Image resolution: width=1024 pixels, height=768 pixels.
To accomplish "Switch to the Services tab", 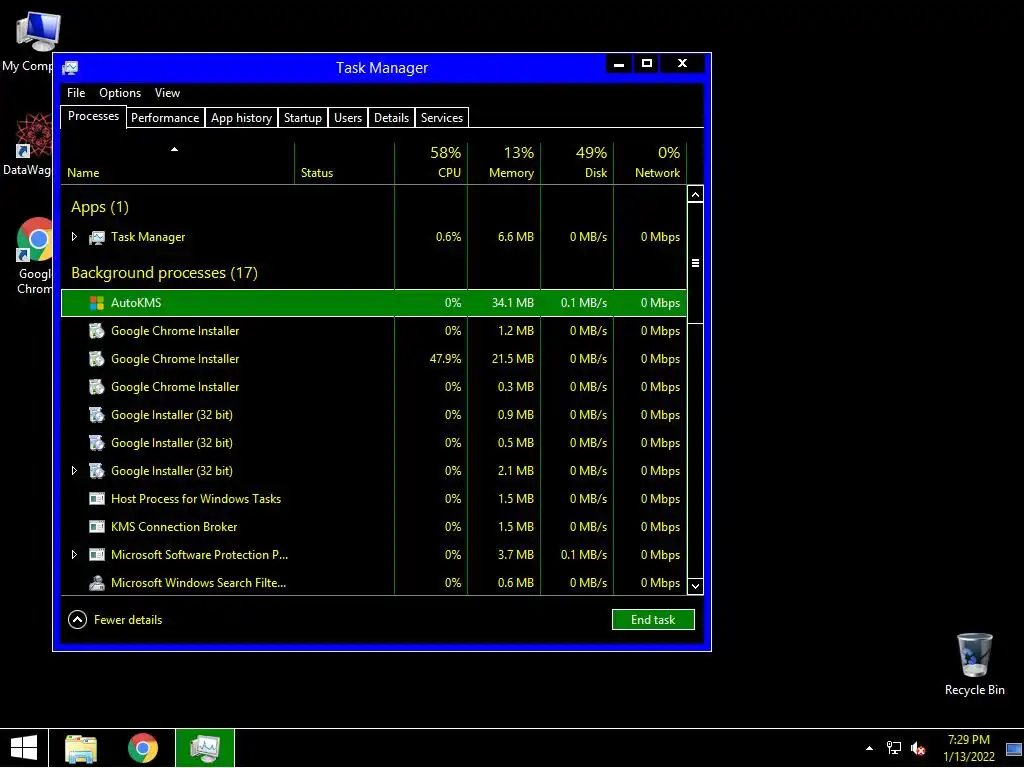I will pyautogui.click(x=442, y=118).
